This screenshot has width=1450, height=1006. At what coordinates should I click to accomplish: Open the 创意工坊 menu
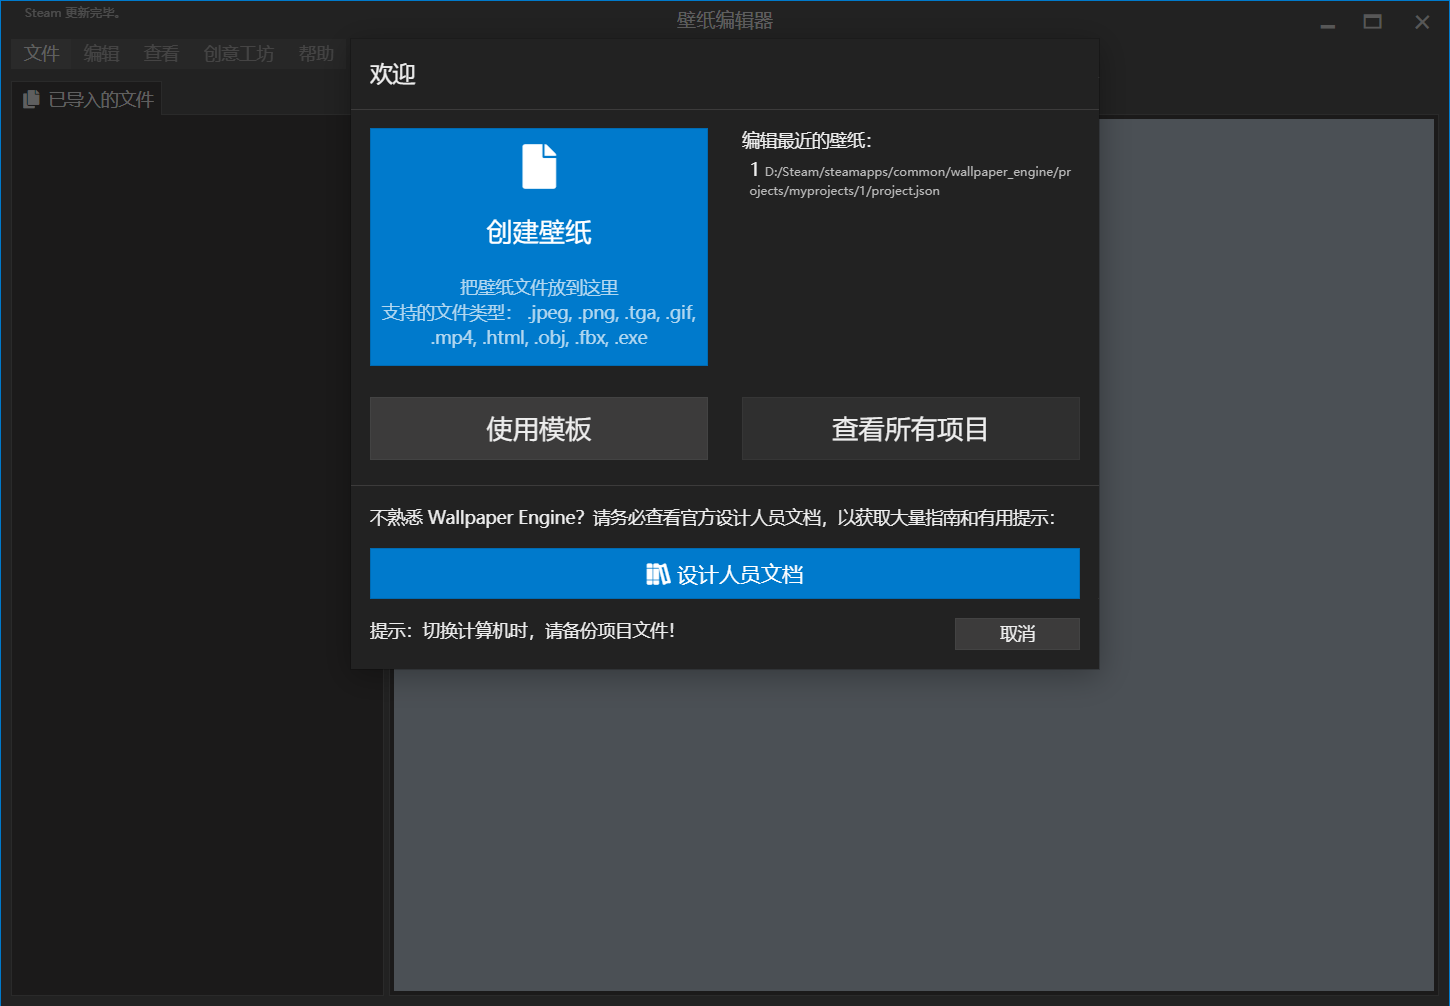click(x=239, y=53)
